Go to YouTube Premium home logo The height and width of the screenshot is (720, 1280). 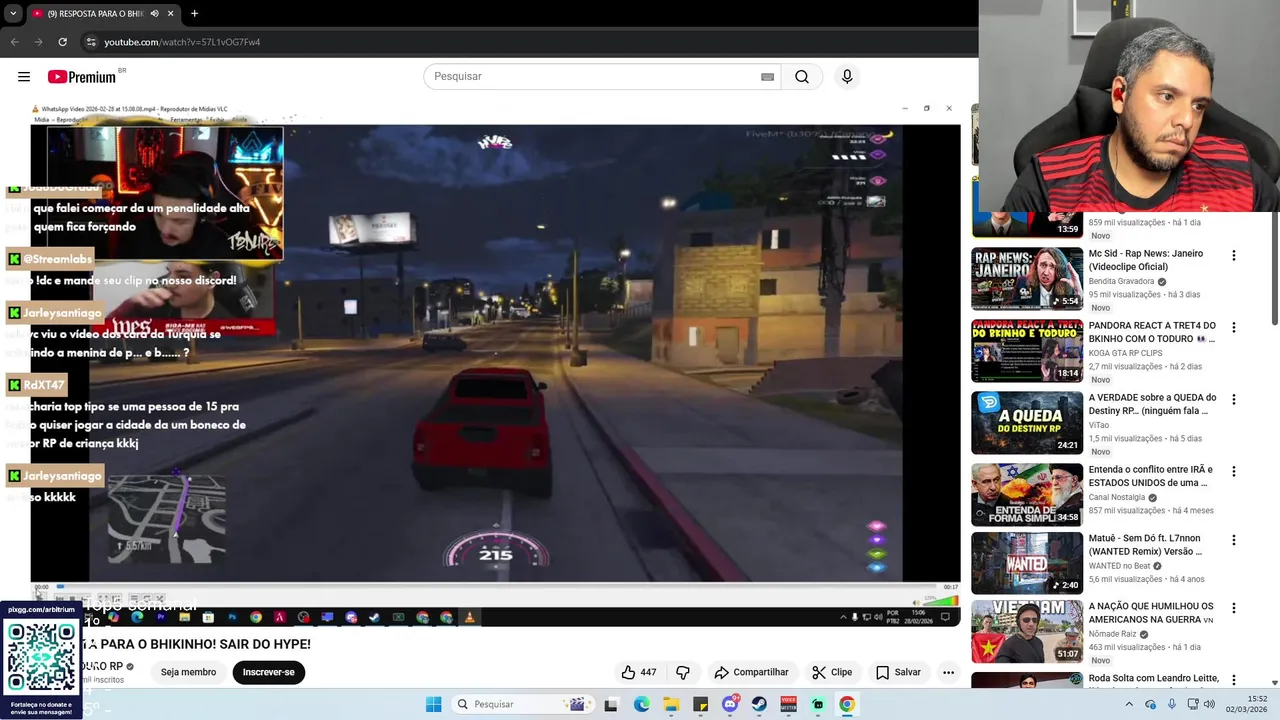click(x=82, y=77)
